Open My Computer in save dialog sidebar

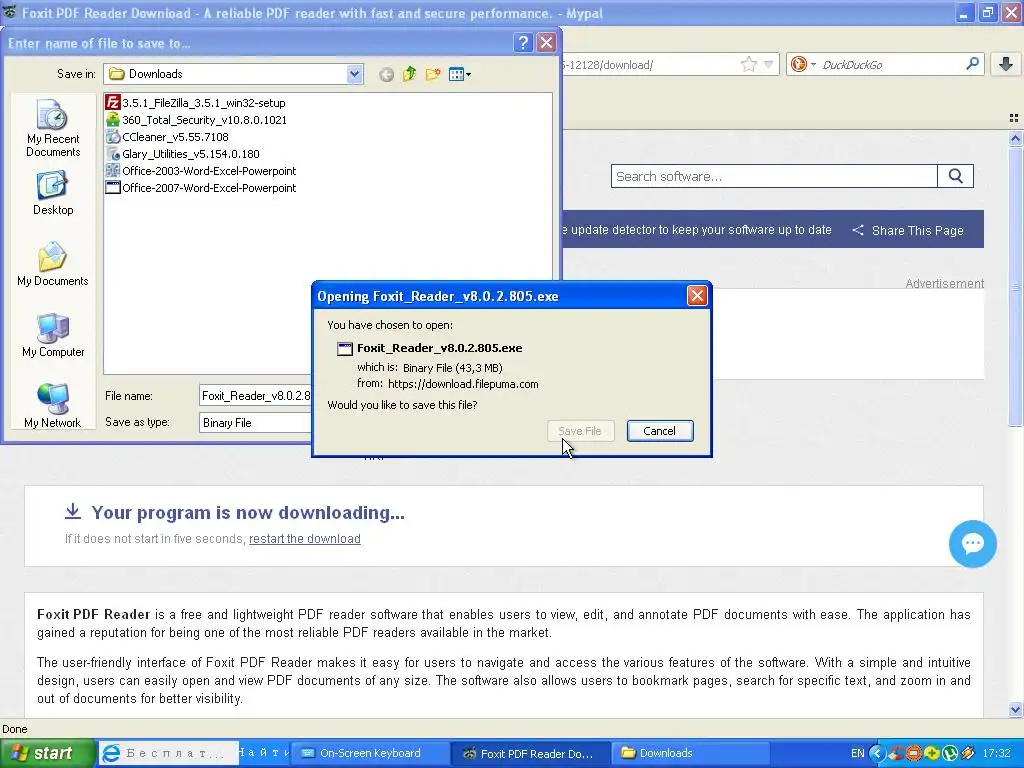tap(53, 335)
